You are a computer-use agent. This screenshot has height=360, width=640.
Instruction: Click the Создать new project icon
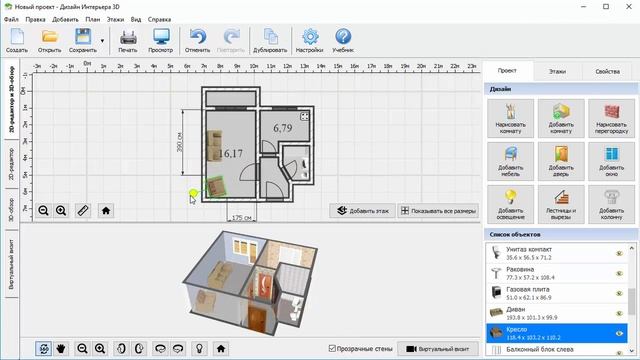coord(17,40)
